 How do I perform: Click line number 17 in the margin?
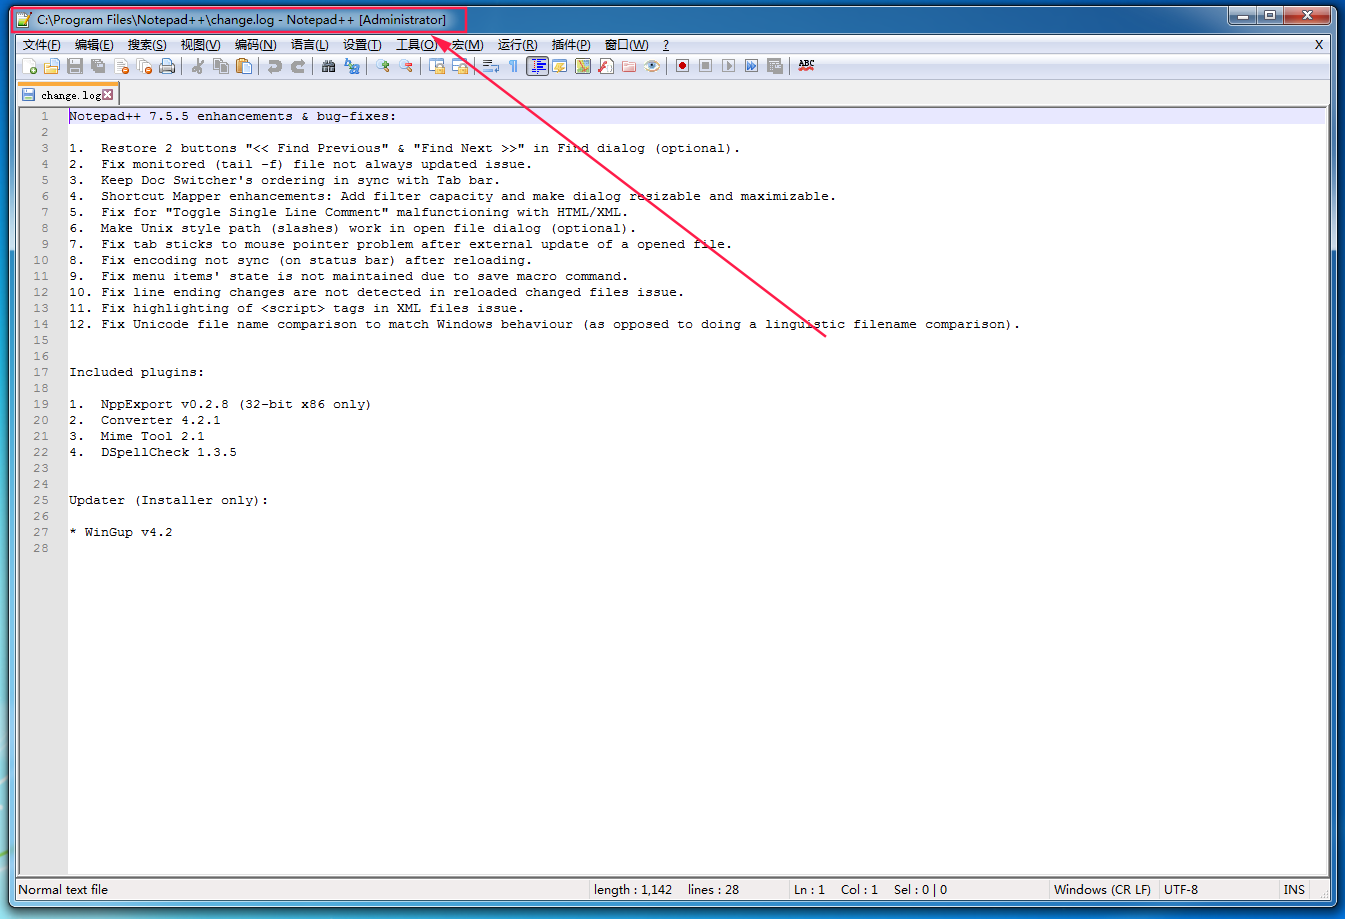coord(40,372)
